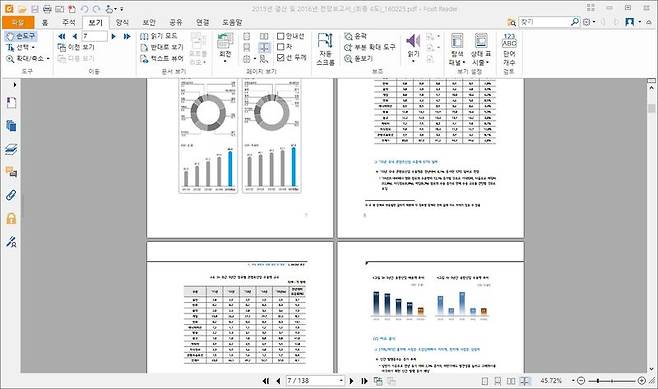Click the zoom slider in status bar
Screen dimensions: 658x389
[x=611, y=381]
